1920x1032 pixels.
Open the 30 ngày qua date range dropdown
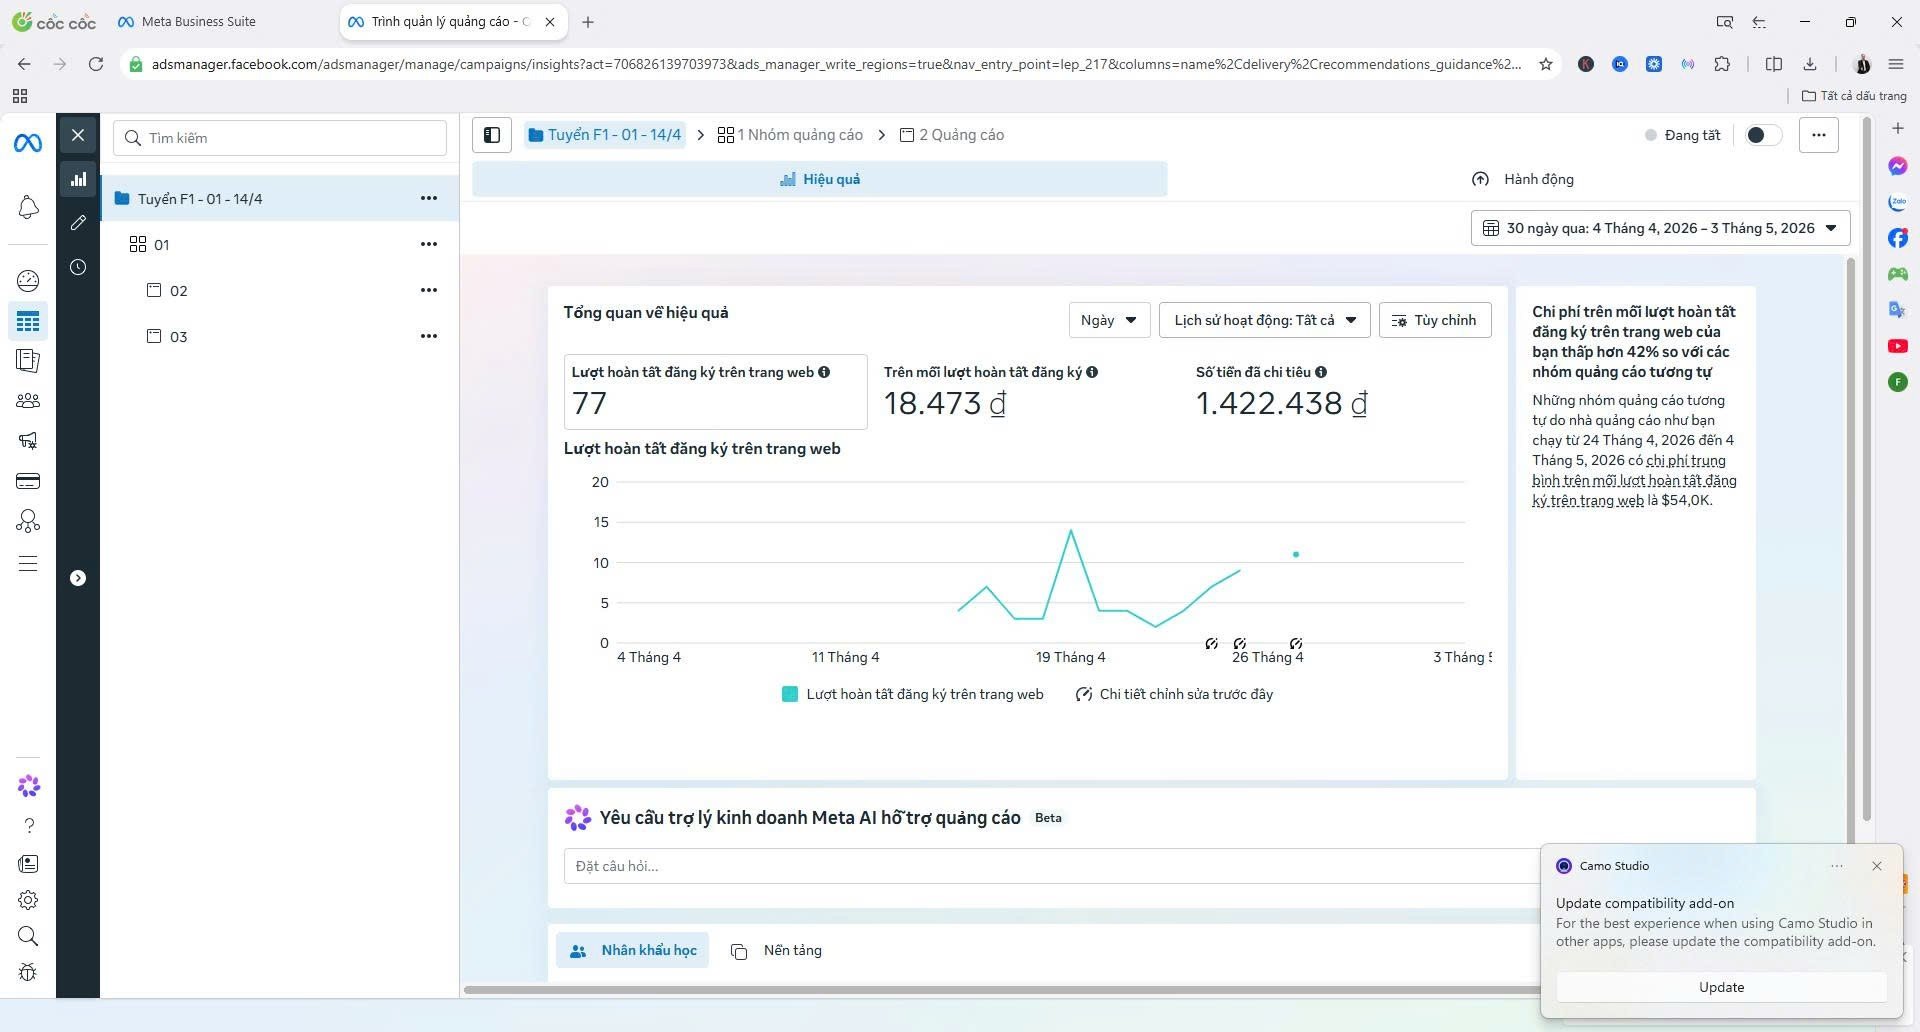(x=1660, y=228)
